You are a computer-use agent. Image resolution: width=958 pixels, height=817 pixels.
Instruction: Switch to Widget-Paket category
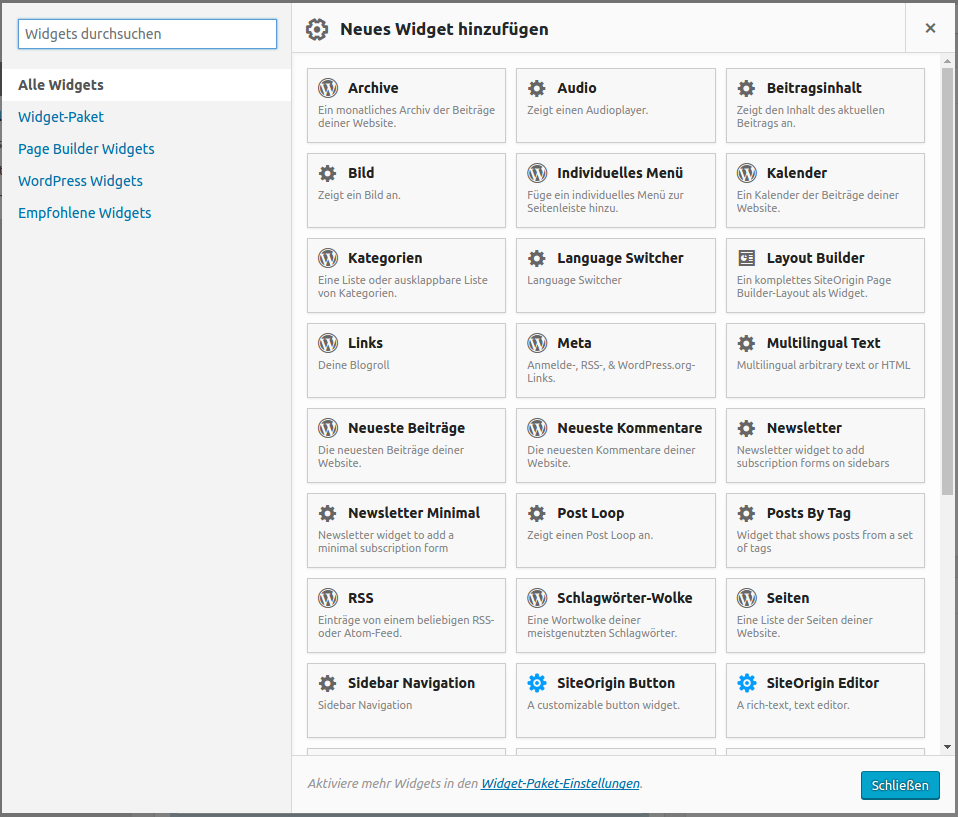coord(60,117)
